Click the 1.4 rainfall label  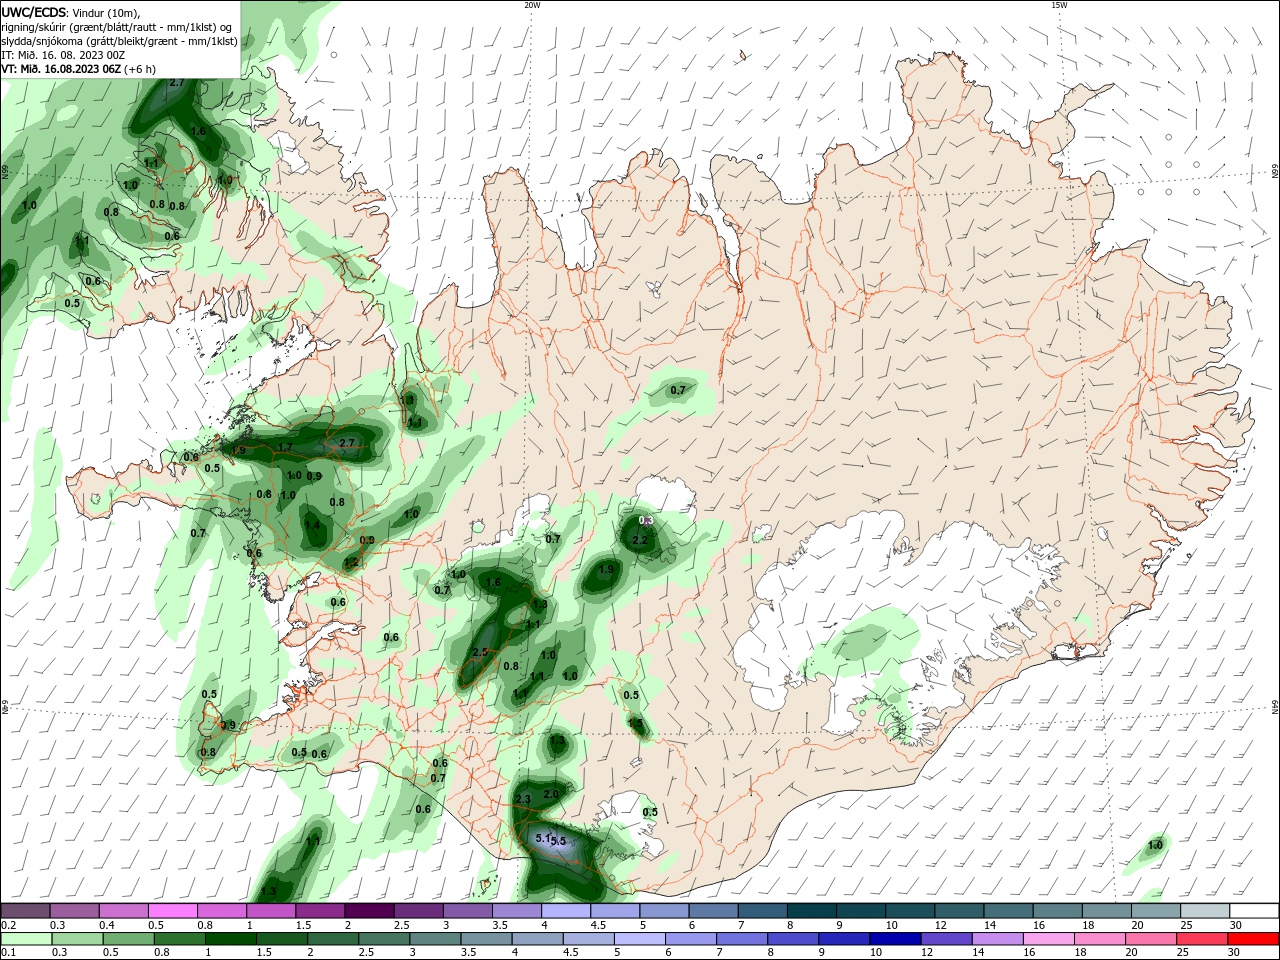point(312,525)
